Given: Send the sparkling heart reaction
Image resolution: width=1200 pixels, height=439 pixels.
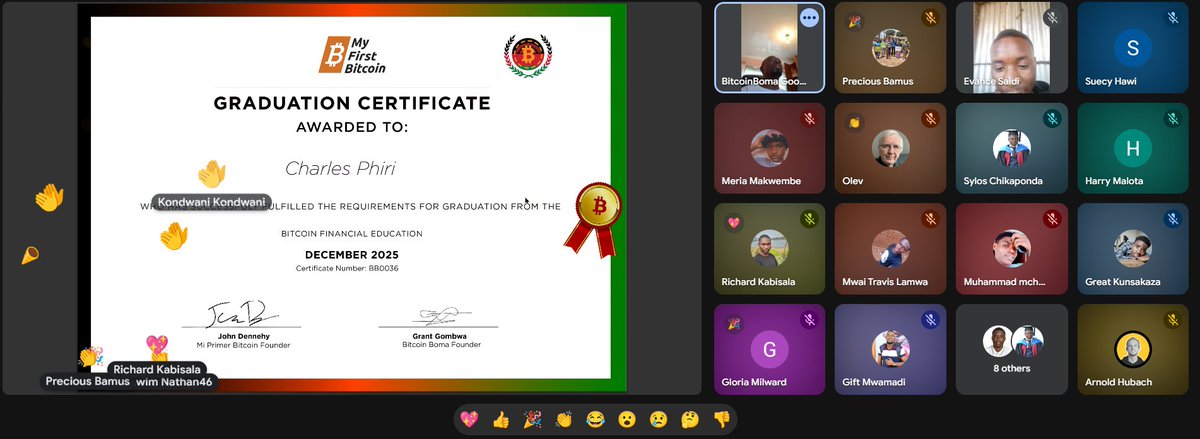Looking at the screenshot, I should click(470, 420).
